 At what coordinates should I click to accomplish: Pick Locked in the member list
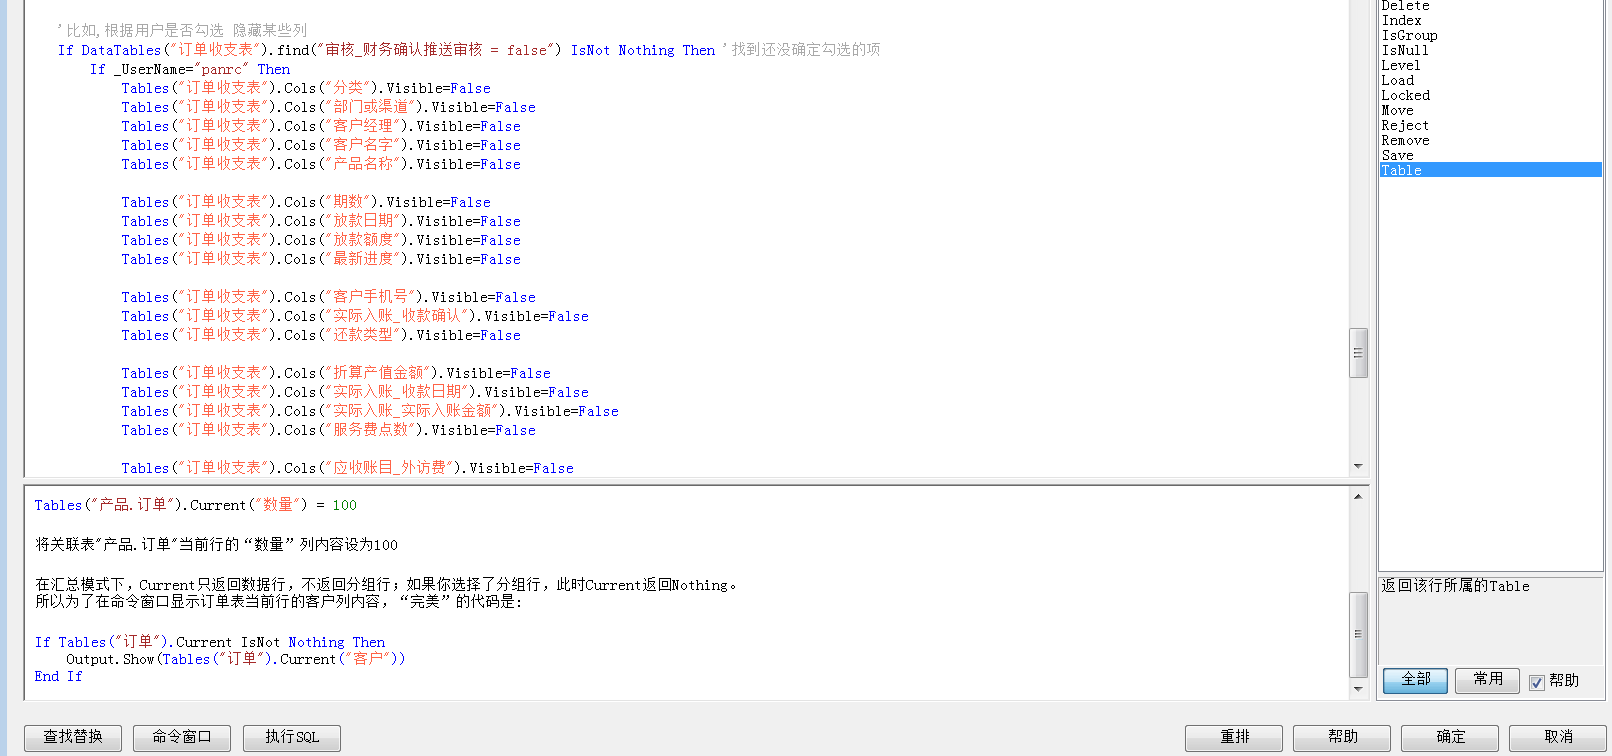1405,95
